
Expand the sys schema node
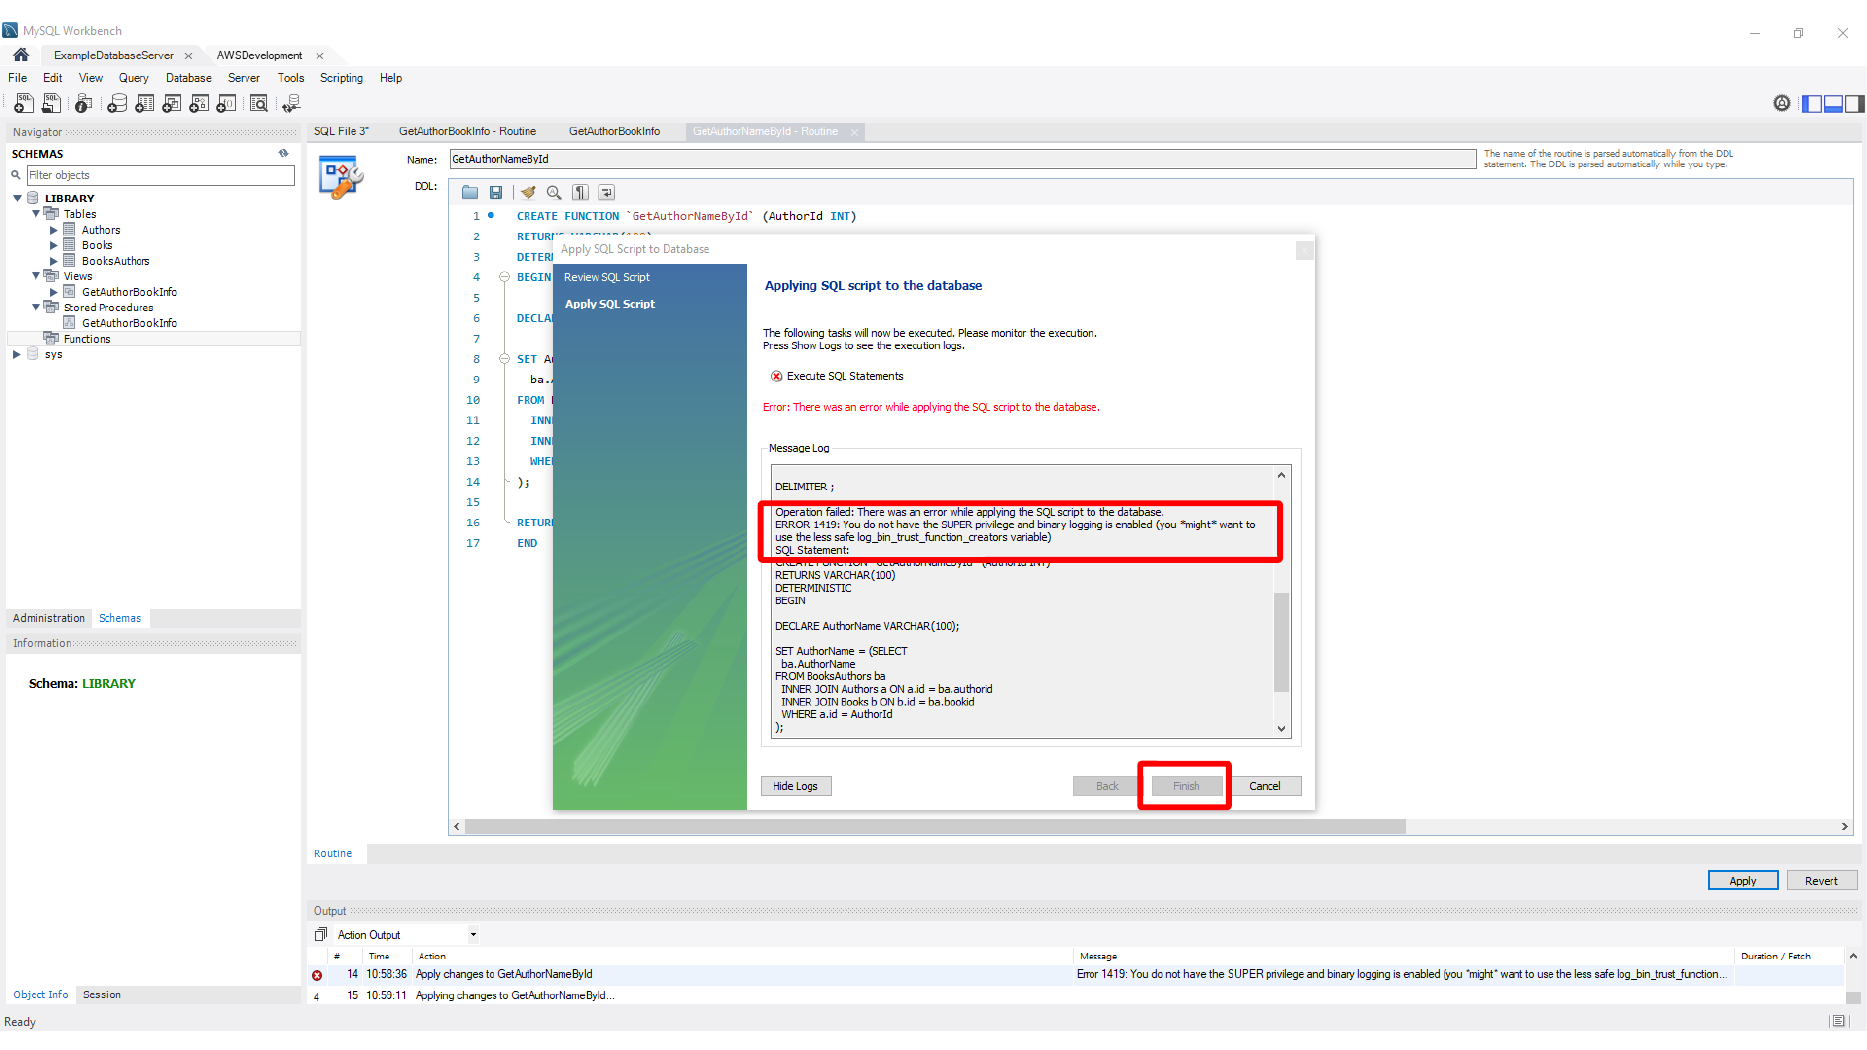17,354
